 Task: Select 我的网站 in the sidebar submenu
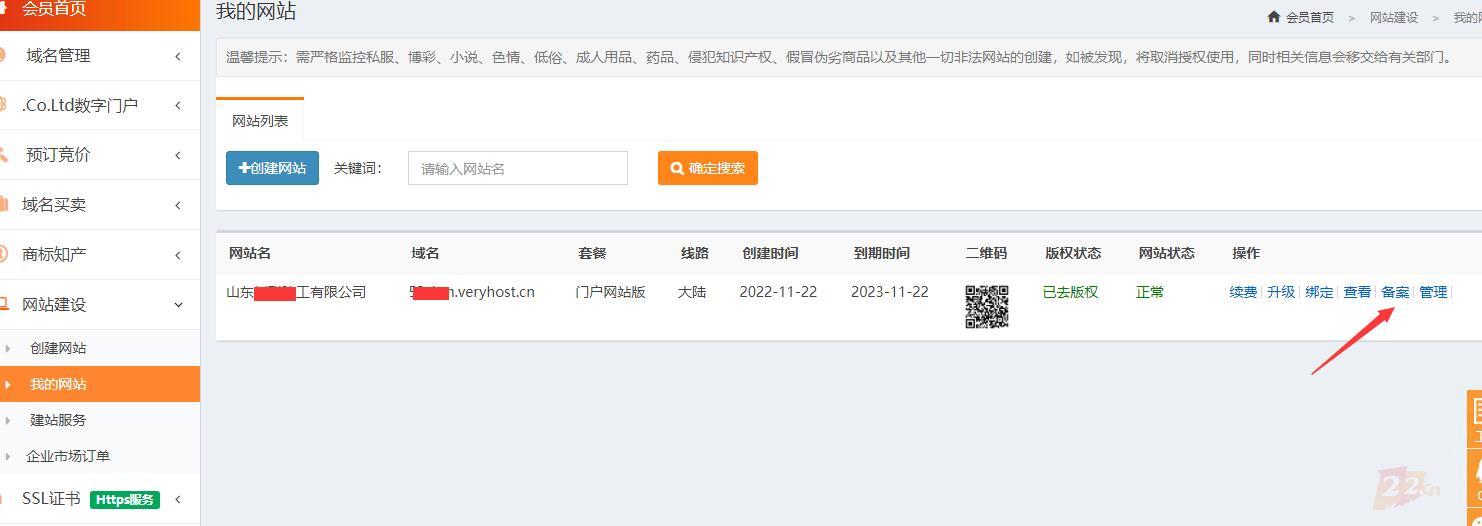tap(99, 384)
